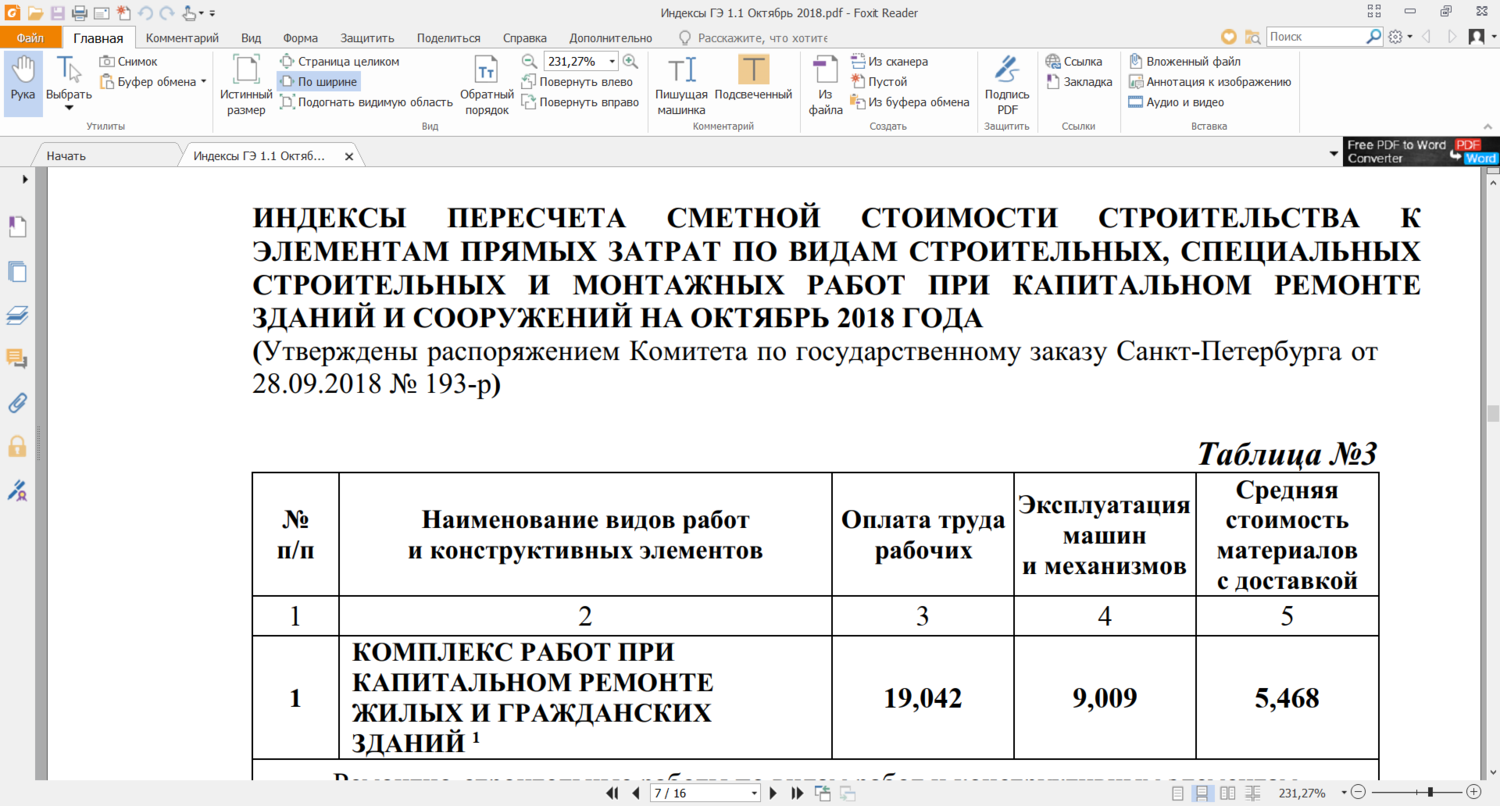1500x806 pixels.
Task: Add a Ссылка link
Action: (x=1074, y=61)
